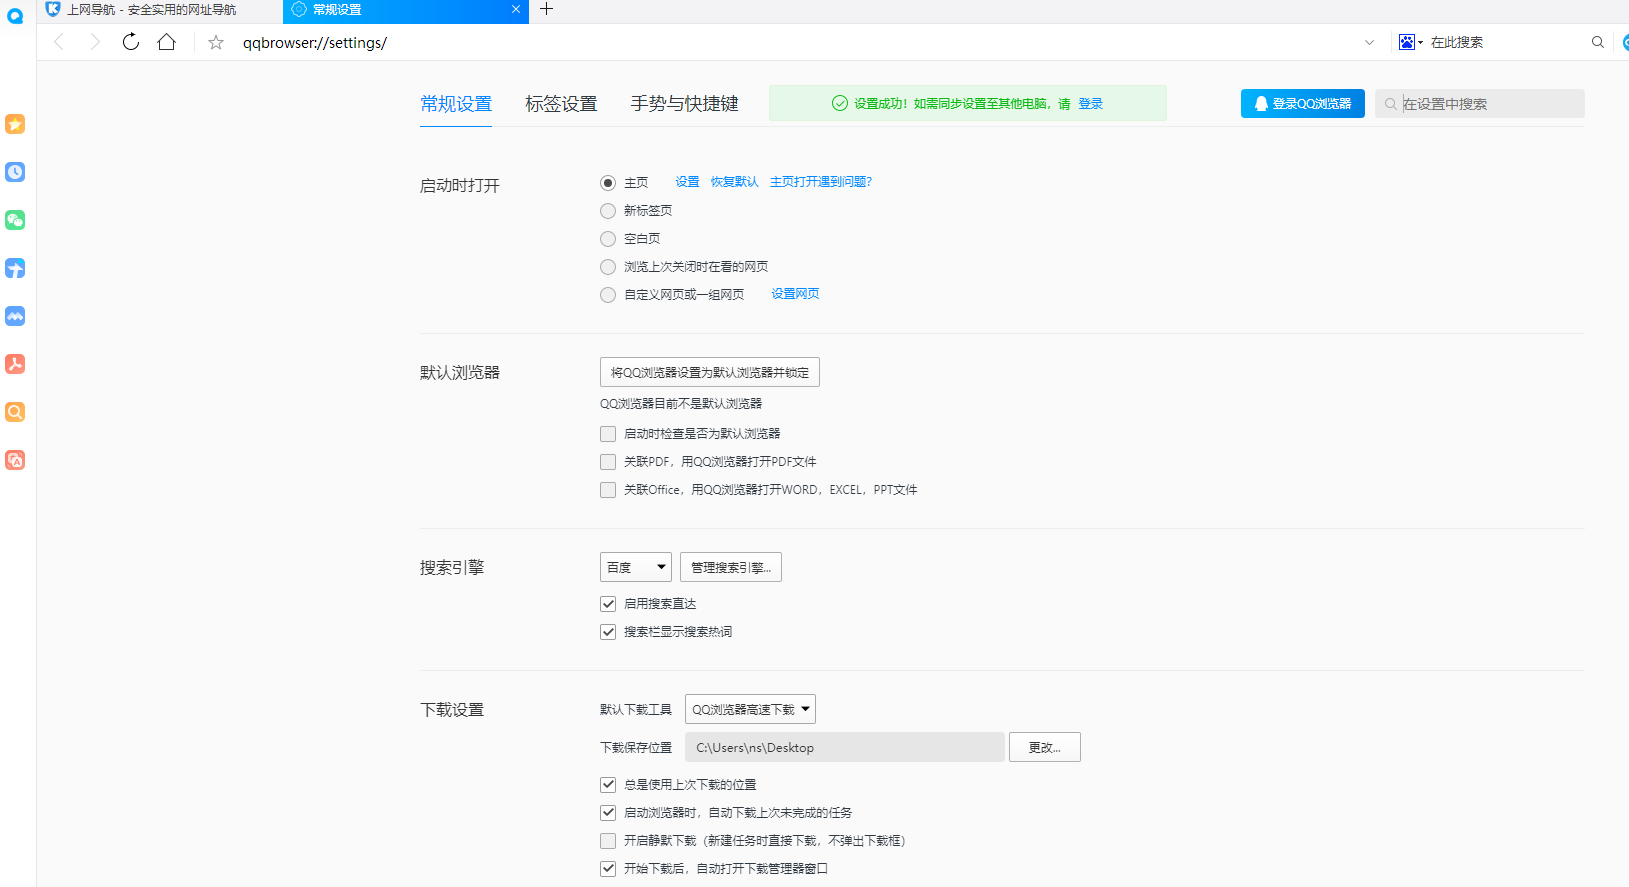
Task: Check 关联PDF open with QQ browser
Action: 608,462
